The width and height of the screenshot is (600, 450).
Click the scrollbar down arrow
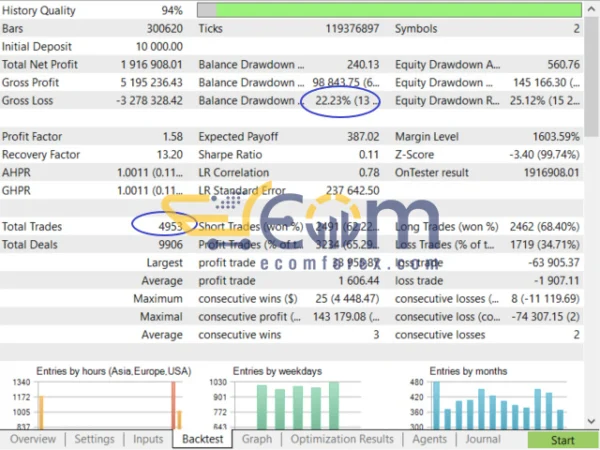592,421
